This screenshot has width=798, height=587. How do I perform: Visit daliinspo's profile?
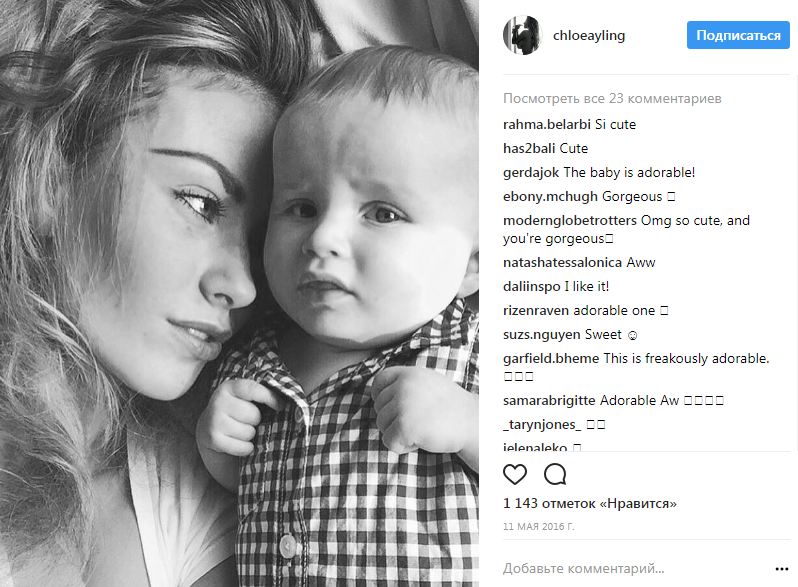531,286
